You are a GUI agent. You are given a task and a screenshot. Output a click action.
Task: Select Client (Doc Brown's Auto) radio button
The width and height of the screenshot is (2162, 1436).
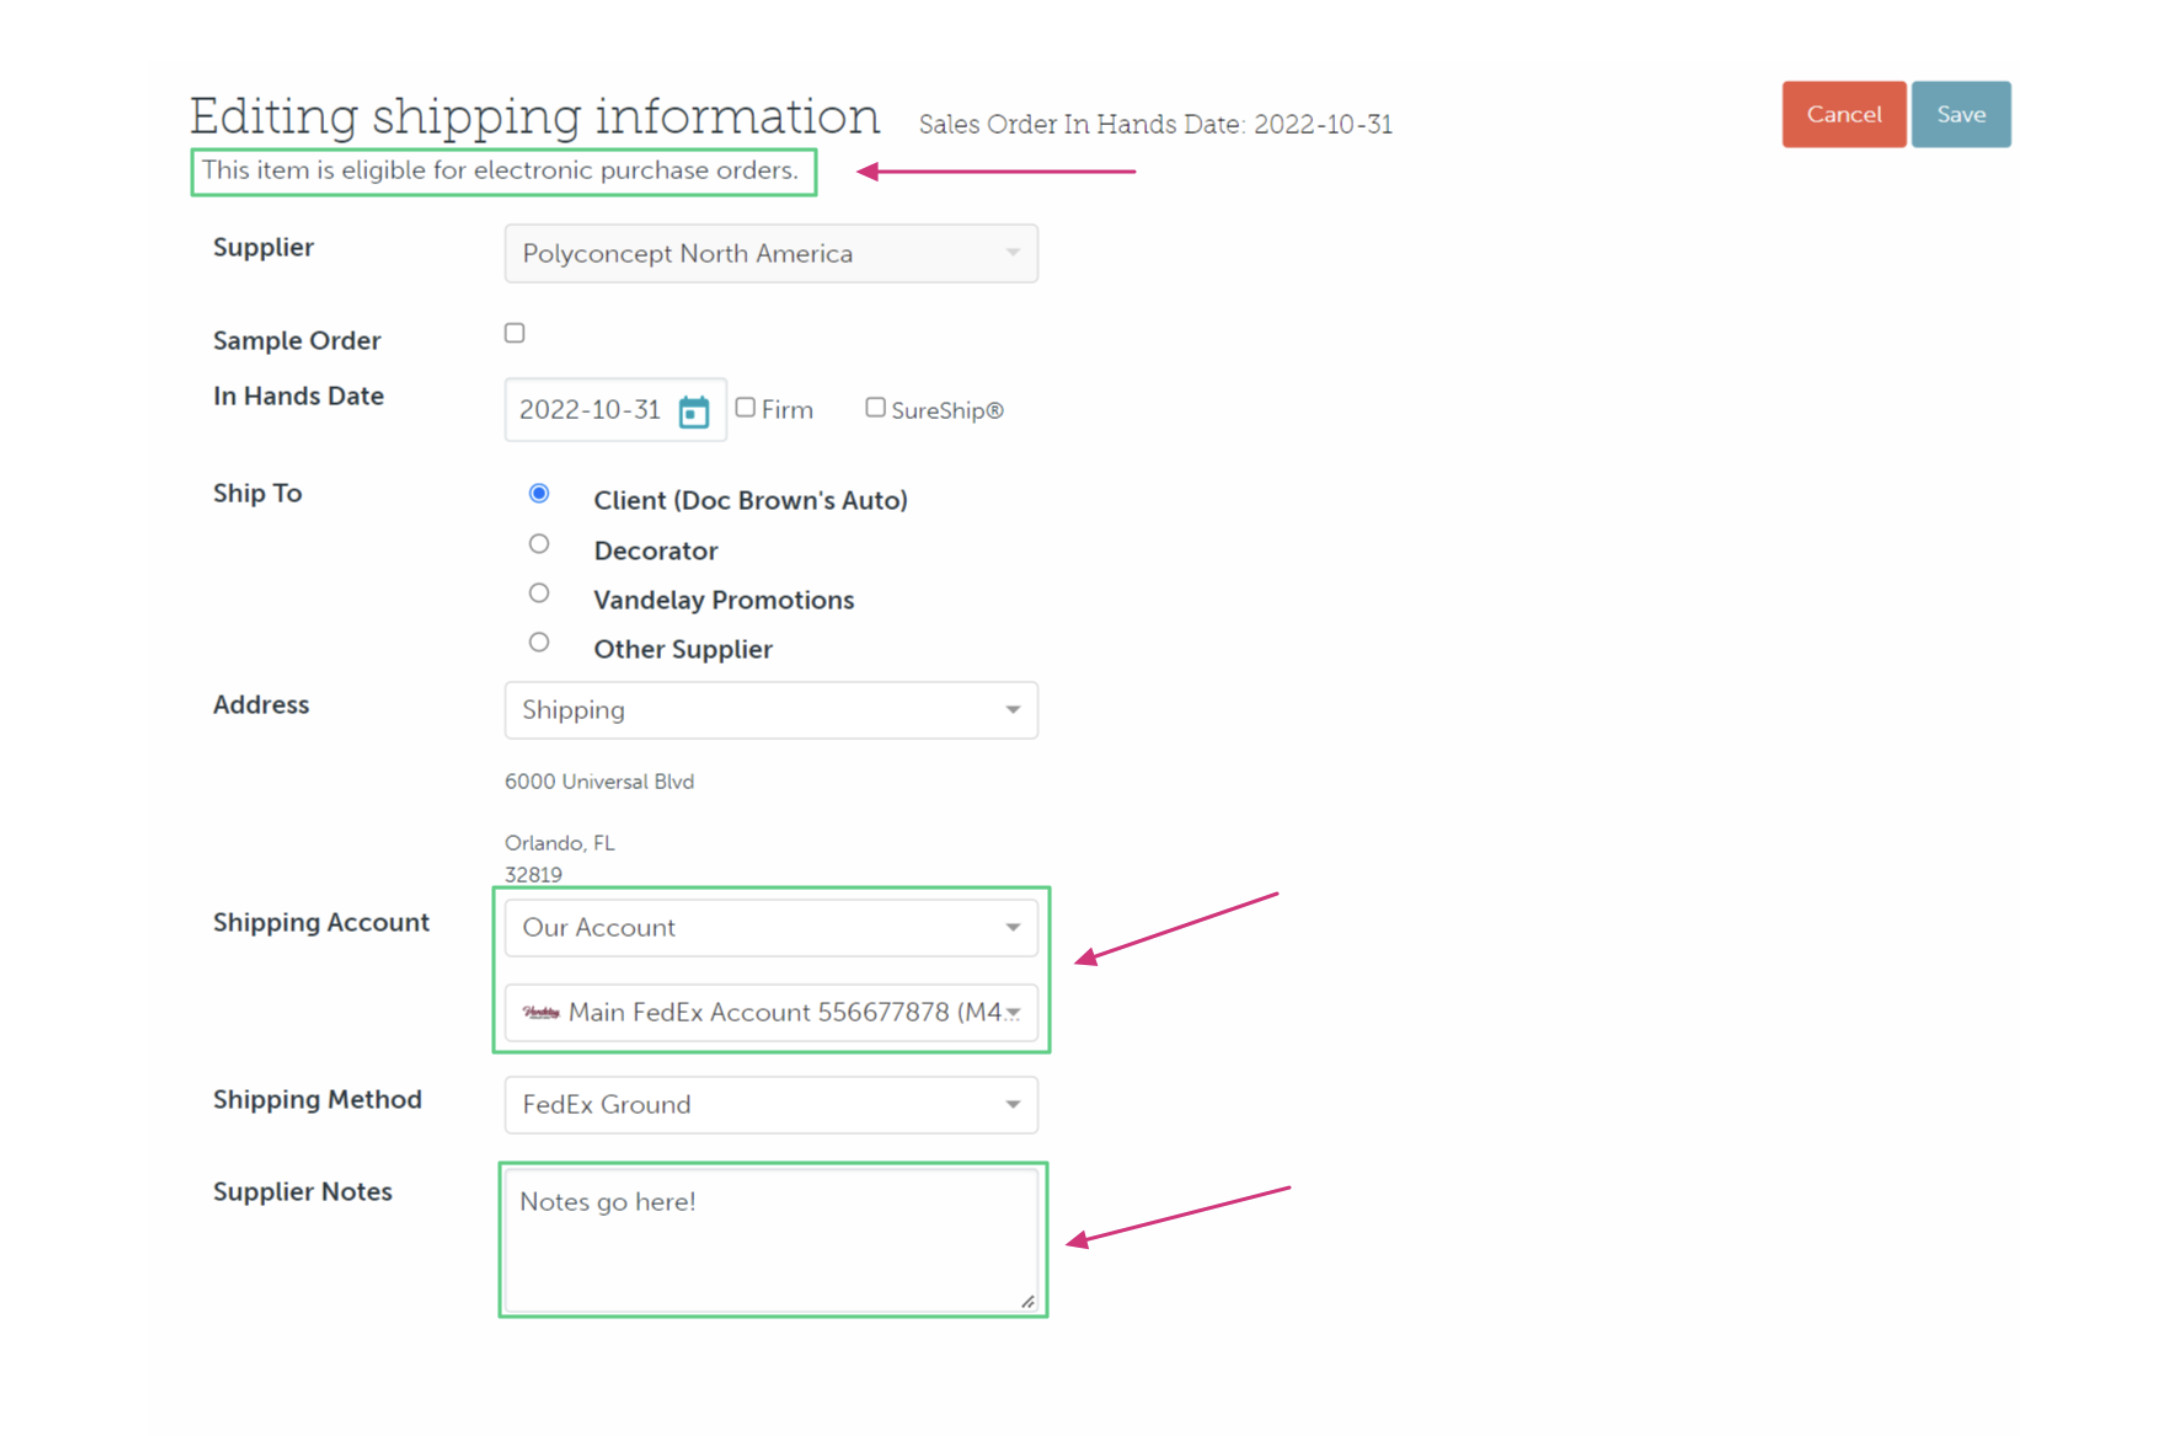539,493
